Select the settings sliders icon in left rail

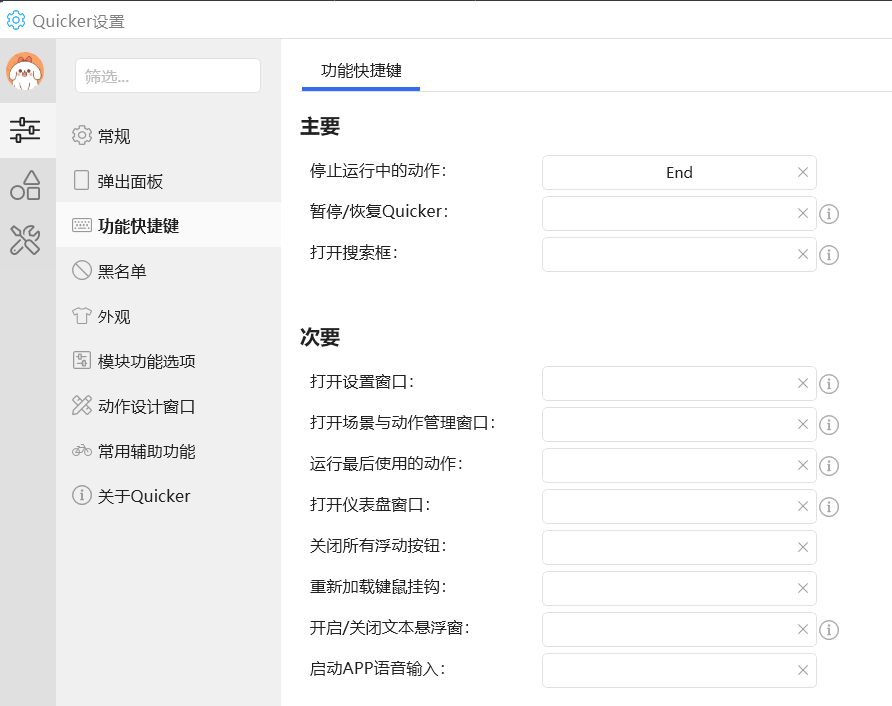pos(25,130)
